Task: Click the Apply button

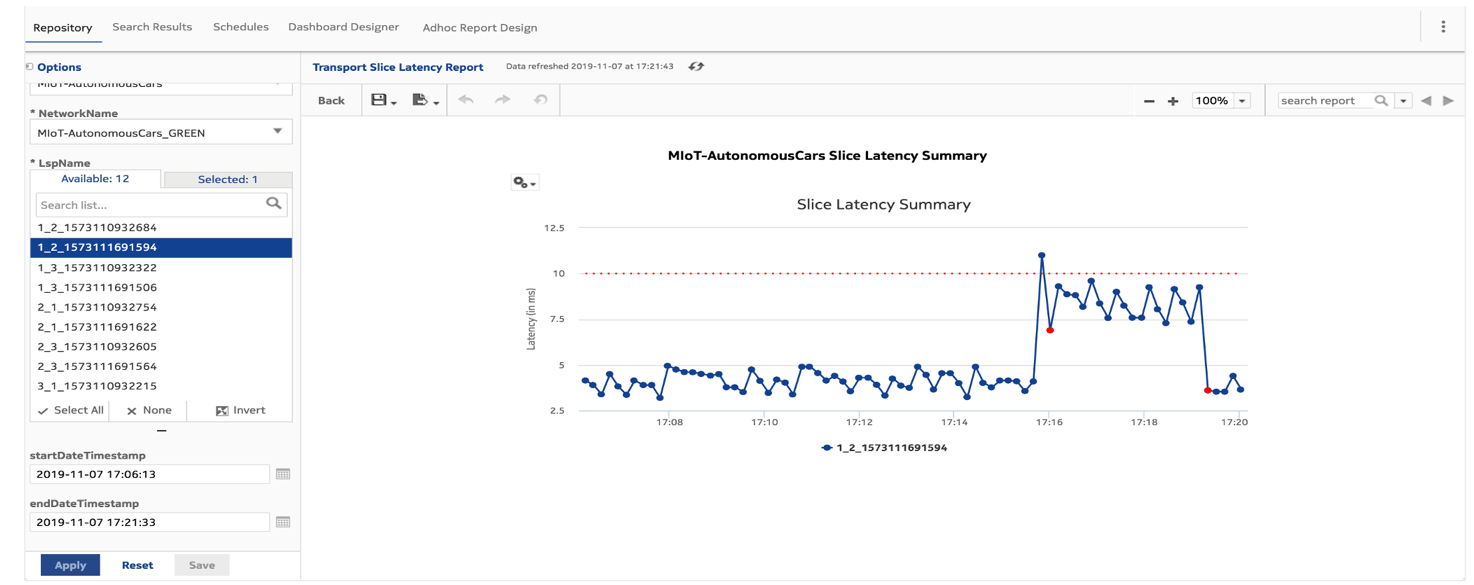Action: click(x=69, y=564)
